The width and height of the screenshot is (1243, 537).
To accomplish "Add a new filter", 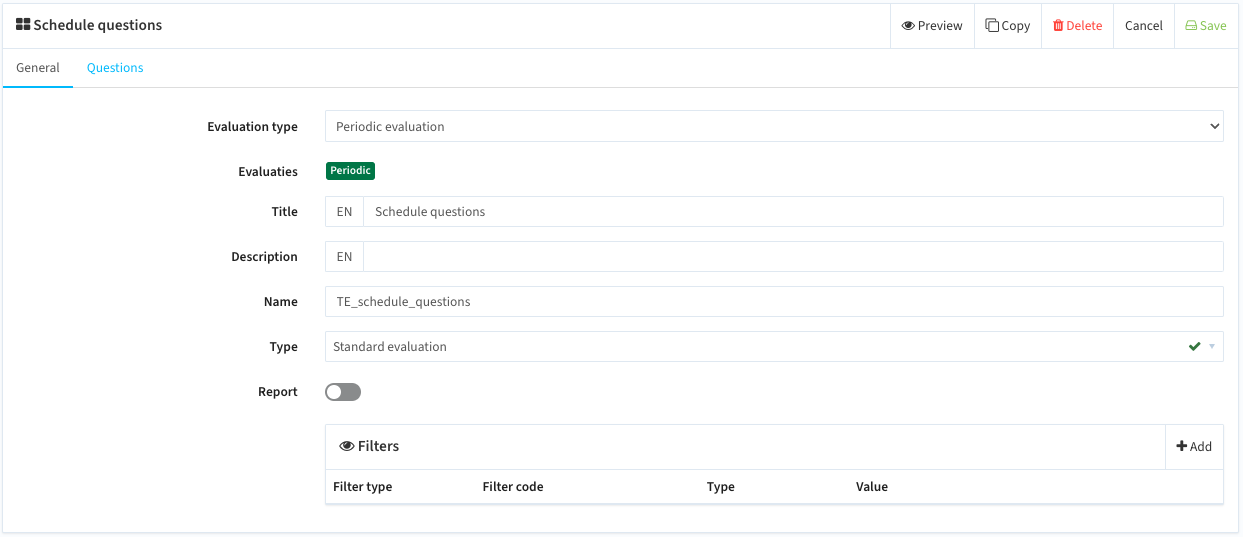I will click(x=1194, y=446).
